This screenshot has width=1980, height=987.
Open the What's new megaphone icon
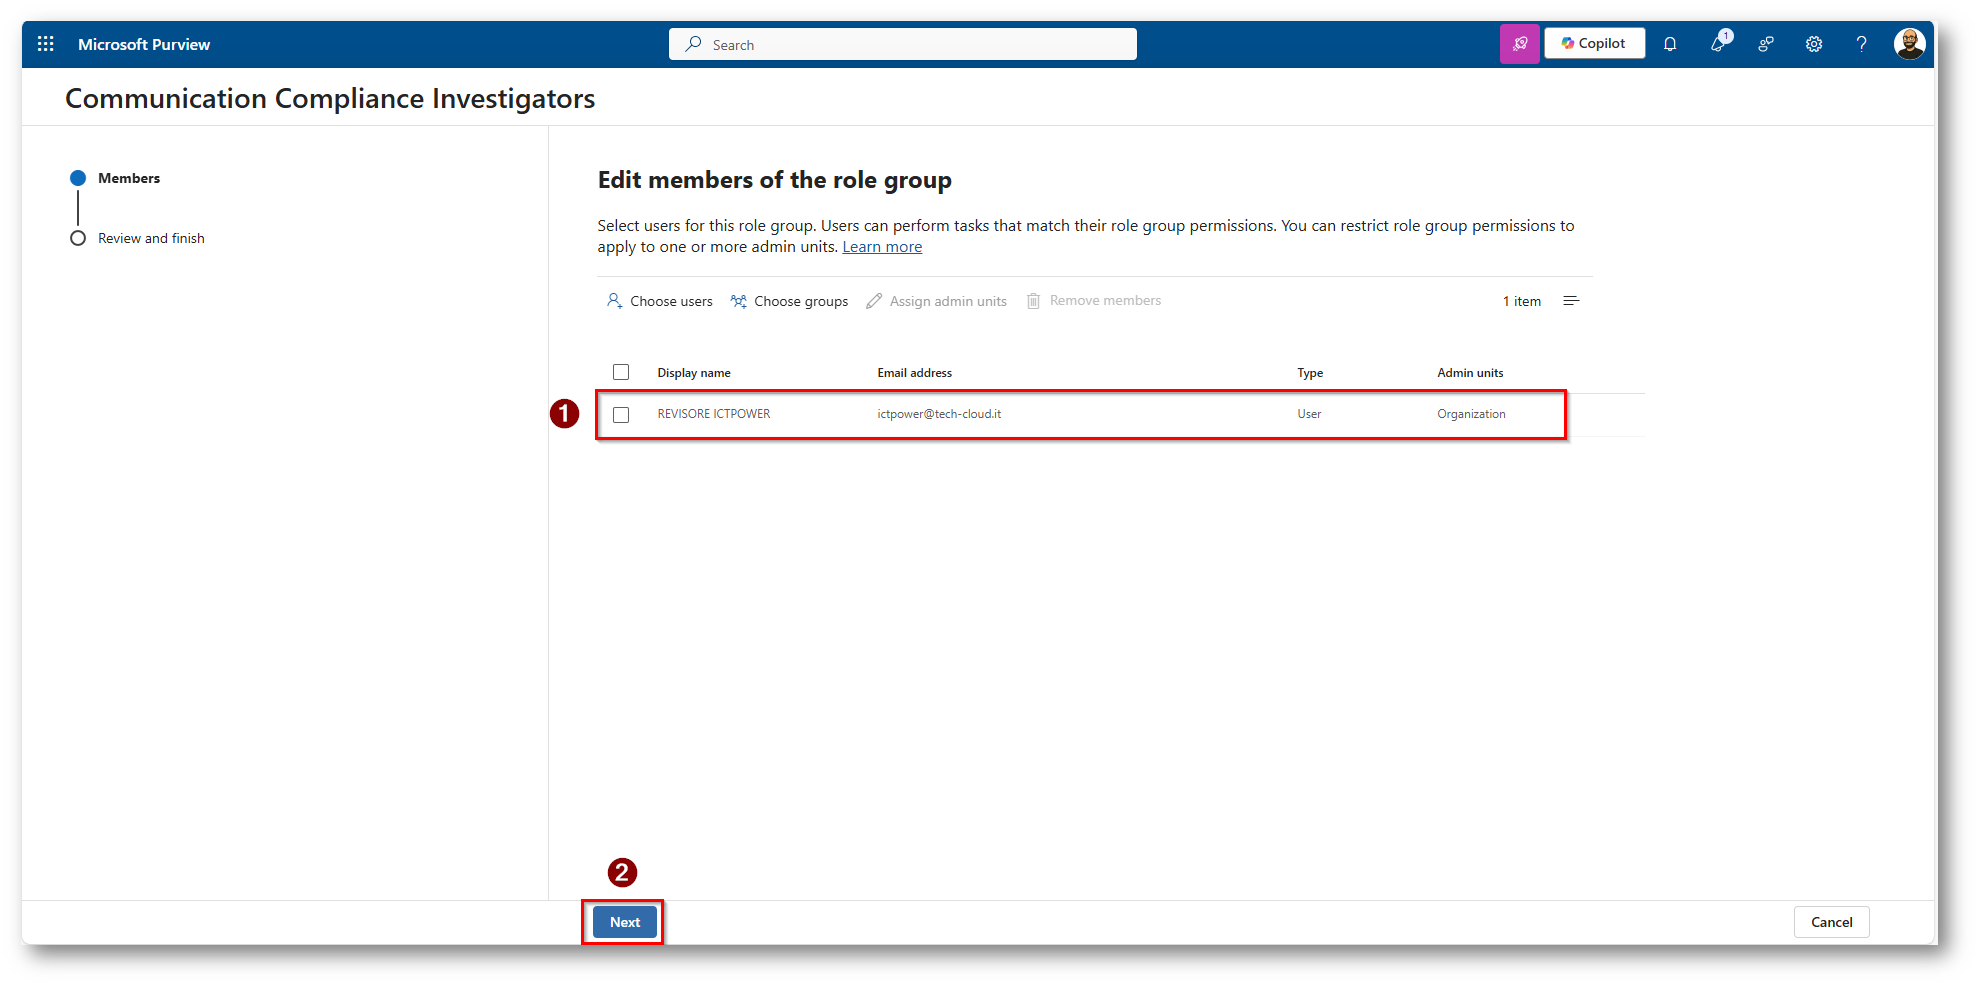1718,44
